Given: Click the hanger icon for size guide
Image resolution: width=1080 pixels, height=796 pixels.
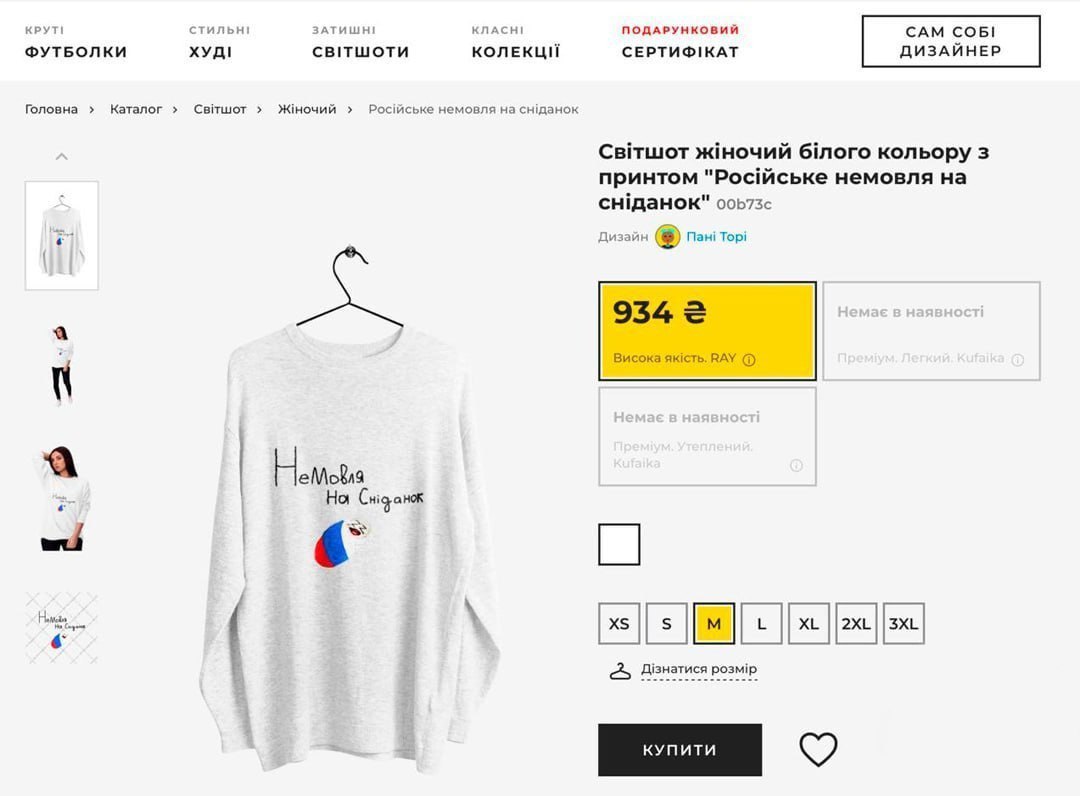Looking at the screenshot, I should 620,670.
